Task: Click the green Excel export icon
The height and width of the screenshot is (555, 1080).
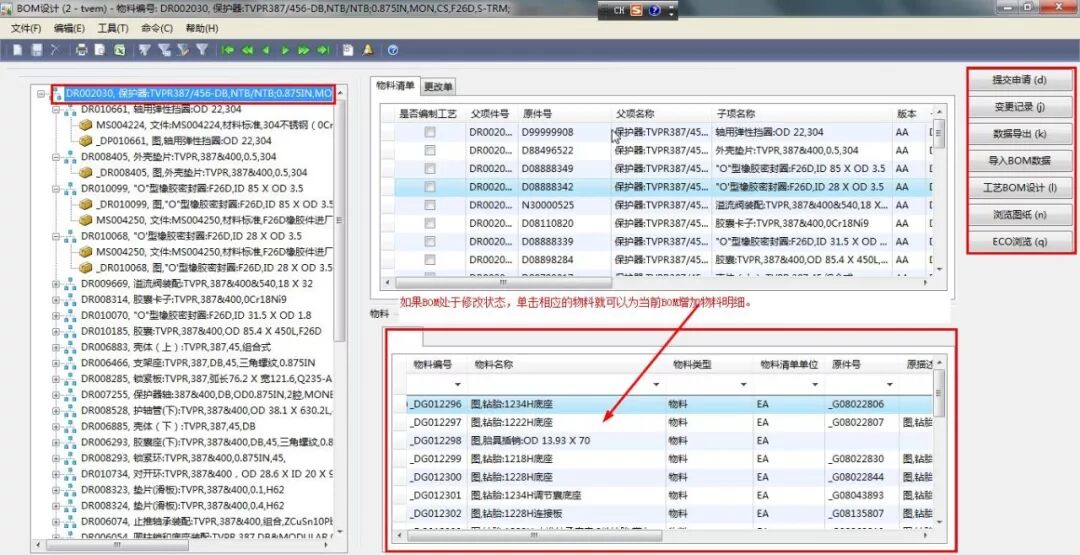Action: [x=119, y=50]
